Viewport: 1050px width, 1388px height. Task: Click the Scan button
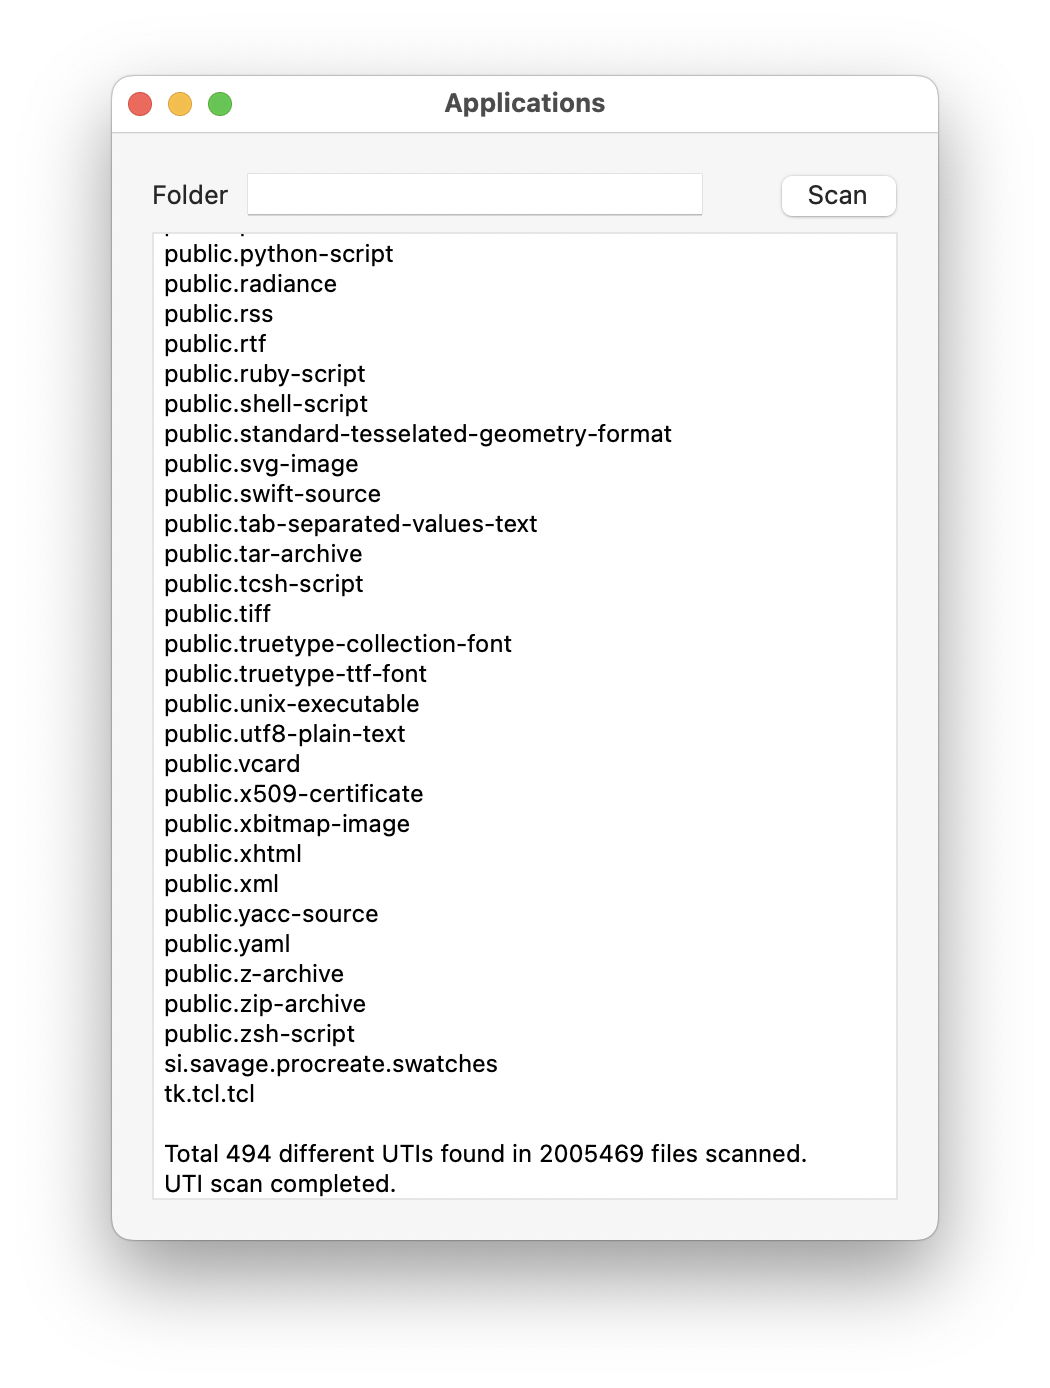pos(838,195)
